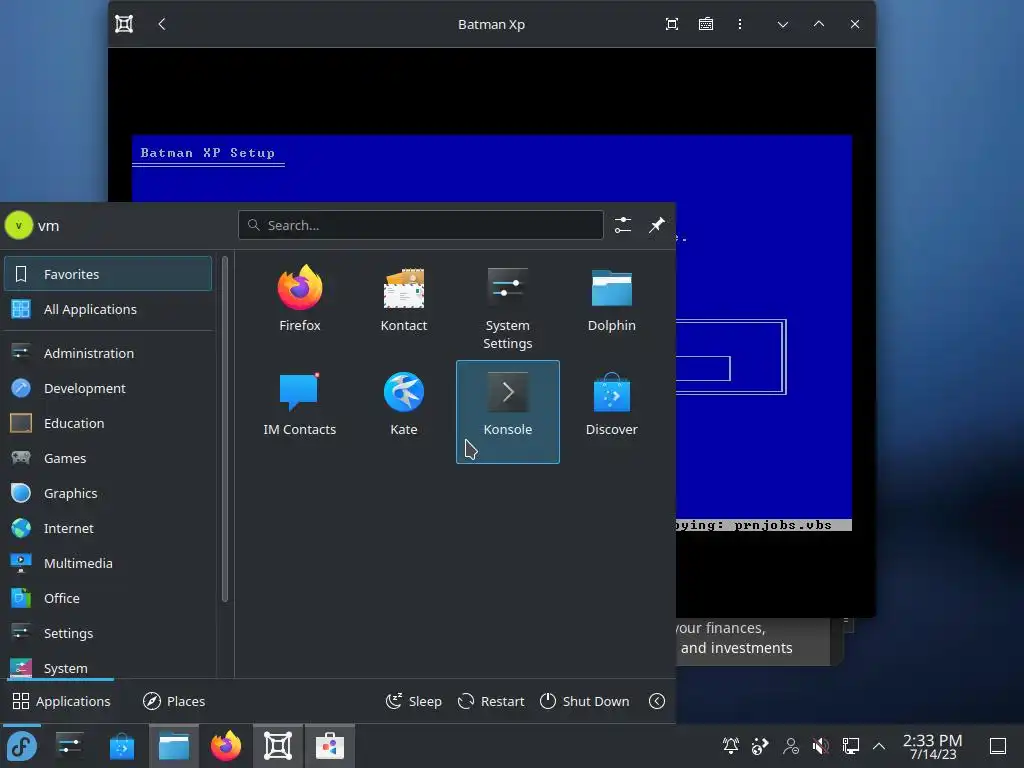Select All Applications category
Image resolution: width=1024 pixels, height=768 pixels.
[x=108, y=309]
